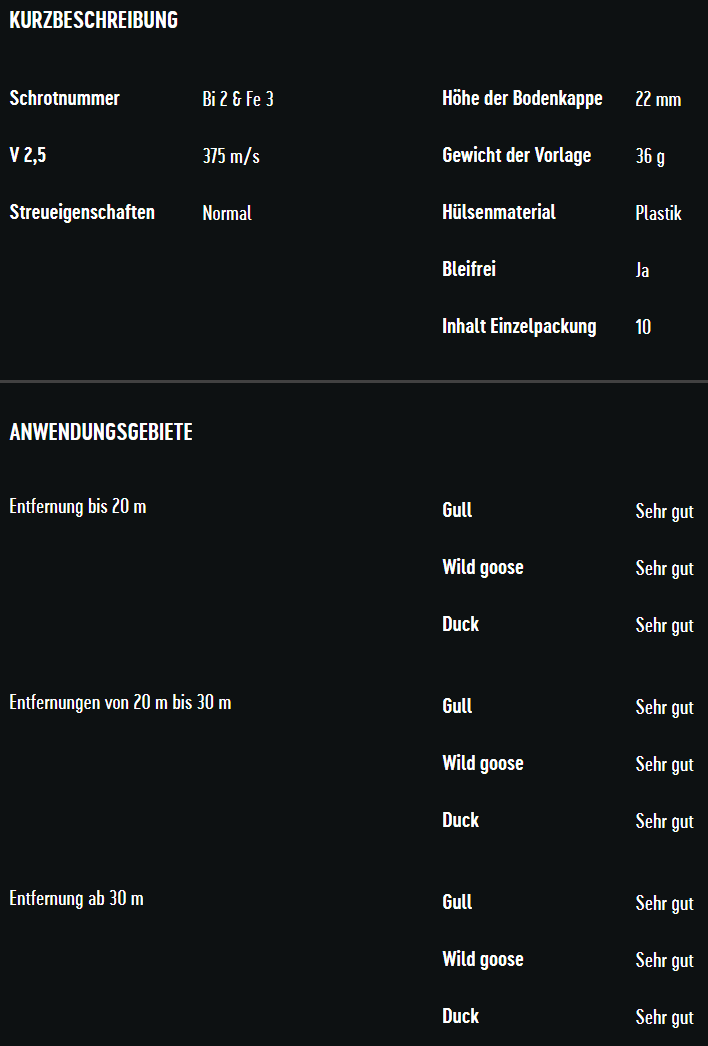This screenshot has height=1046, width=708.
Task: Click the 'Inhalt Einzelpackung' label
Action: (x=519, y=326)
